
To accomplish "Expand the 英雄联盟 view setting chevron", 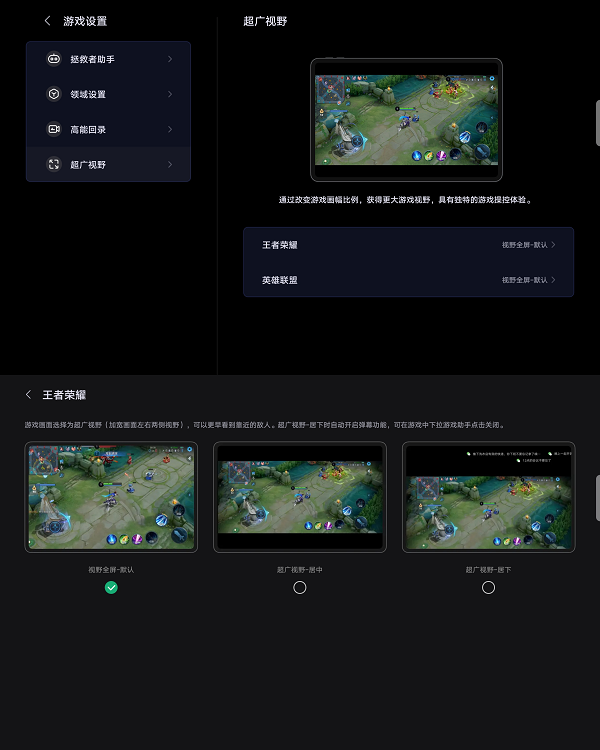I will pos(554,280).
